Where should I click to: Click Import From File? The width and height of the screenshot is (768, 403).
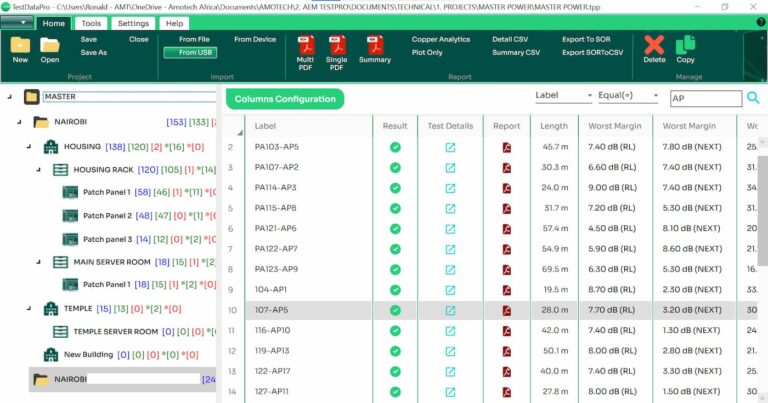click(x=194, y=39)
